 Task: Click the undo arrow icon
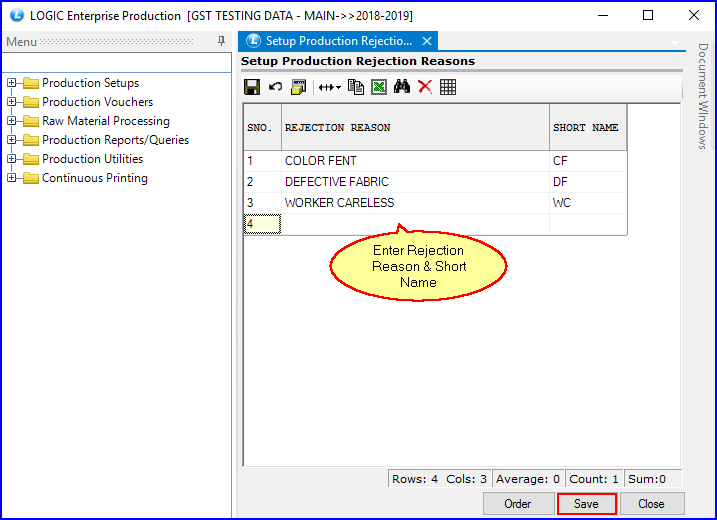275,87
